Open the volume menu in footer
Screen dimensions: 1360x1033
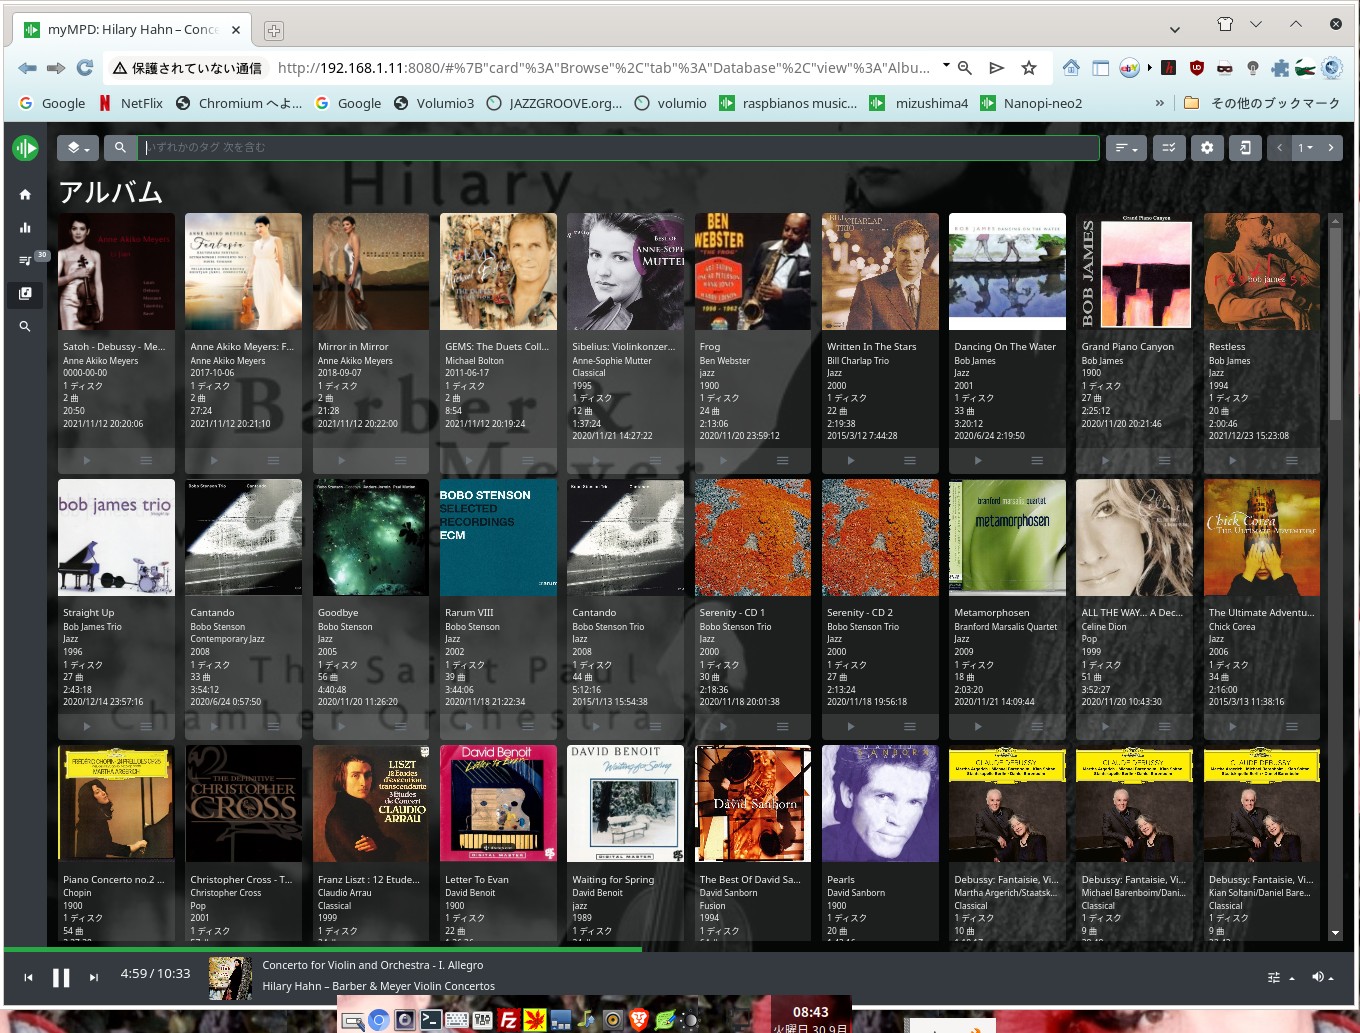1322,977
